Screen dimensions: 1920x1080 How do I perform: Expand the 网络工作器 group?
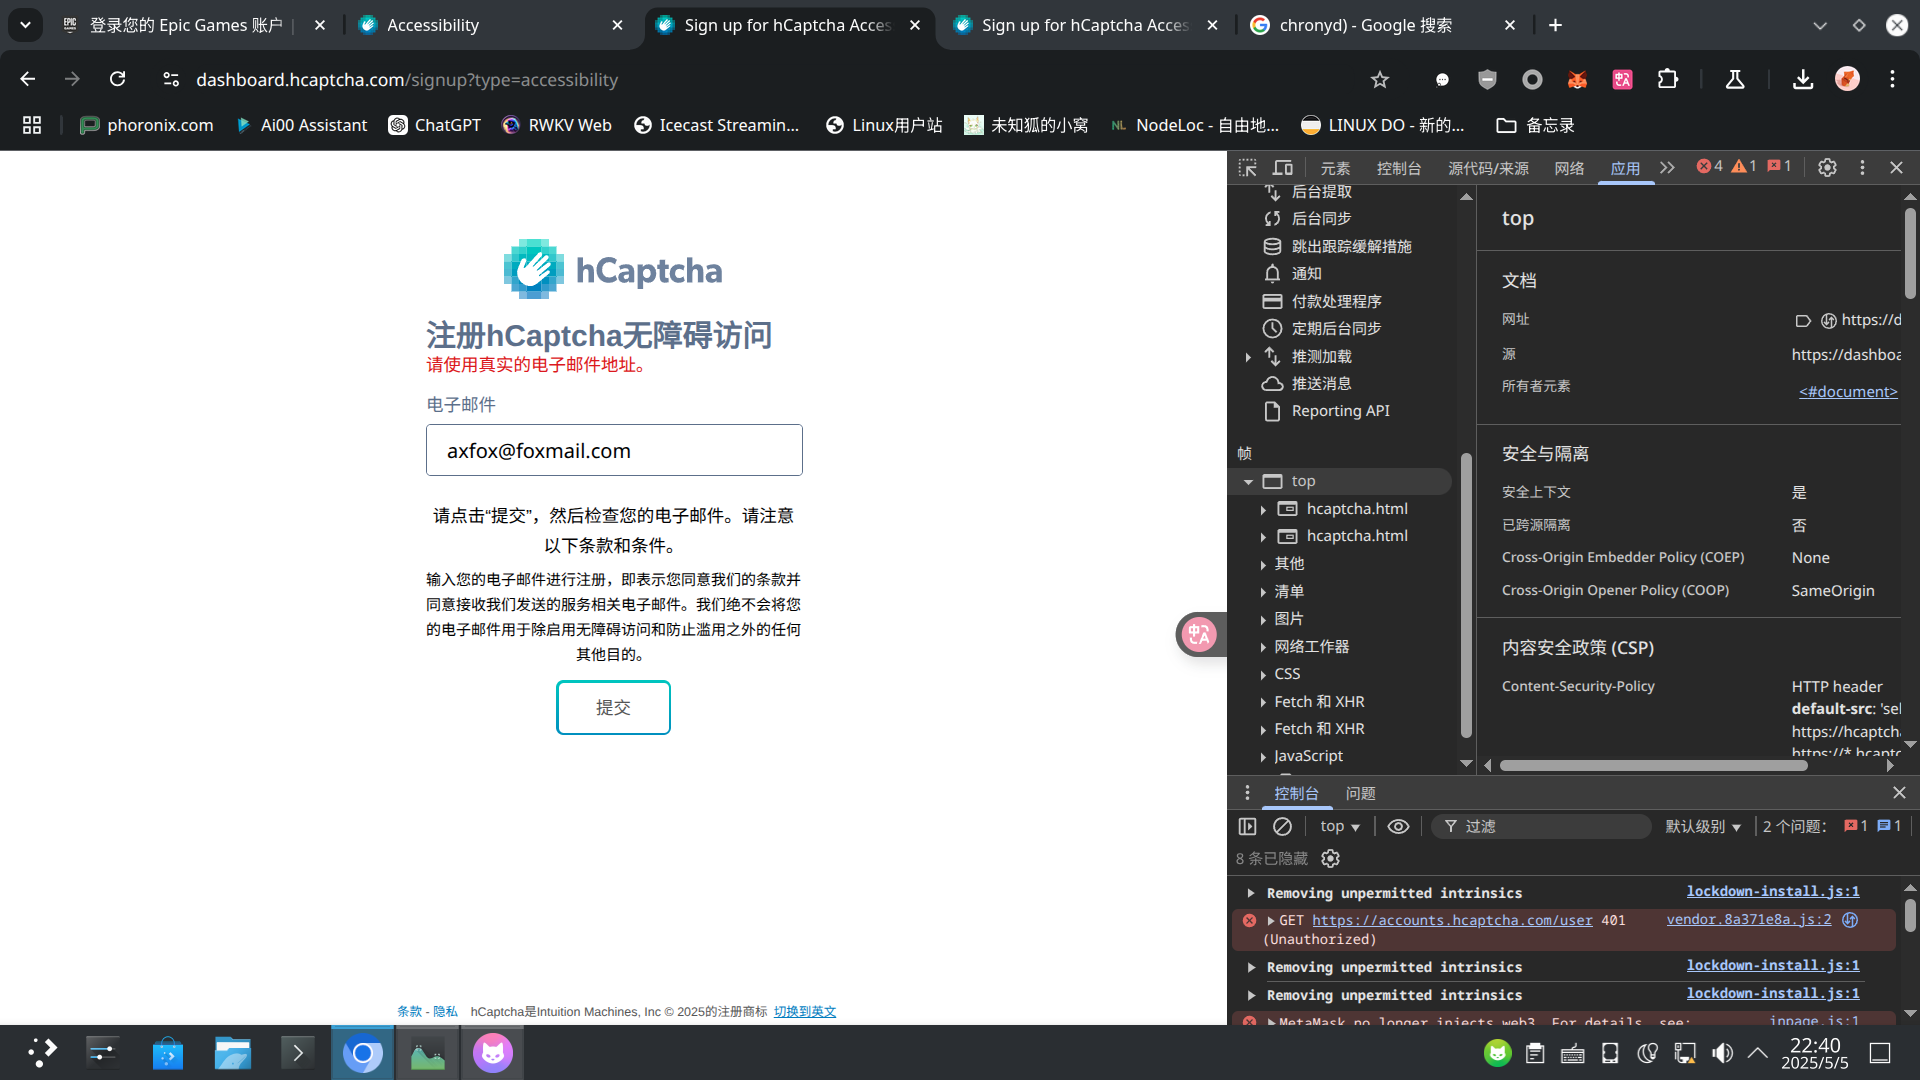[x=1263, y=648]
